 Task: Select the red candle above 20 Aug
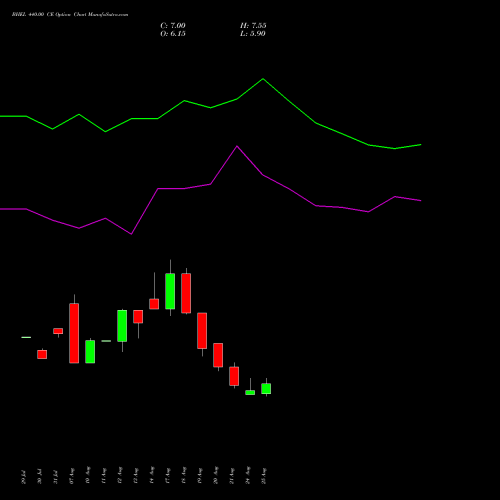(x=218, y=355)
